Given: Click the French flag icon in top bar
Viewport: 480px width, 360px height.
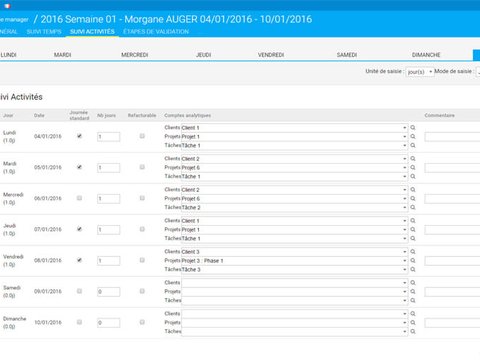Looking at the screenshot, I should tap(7, 6).
